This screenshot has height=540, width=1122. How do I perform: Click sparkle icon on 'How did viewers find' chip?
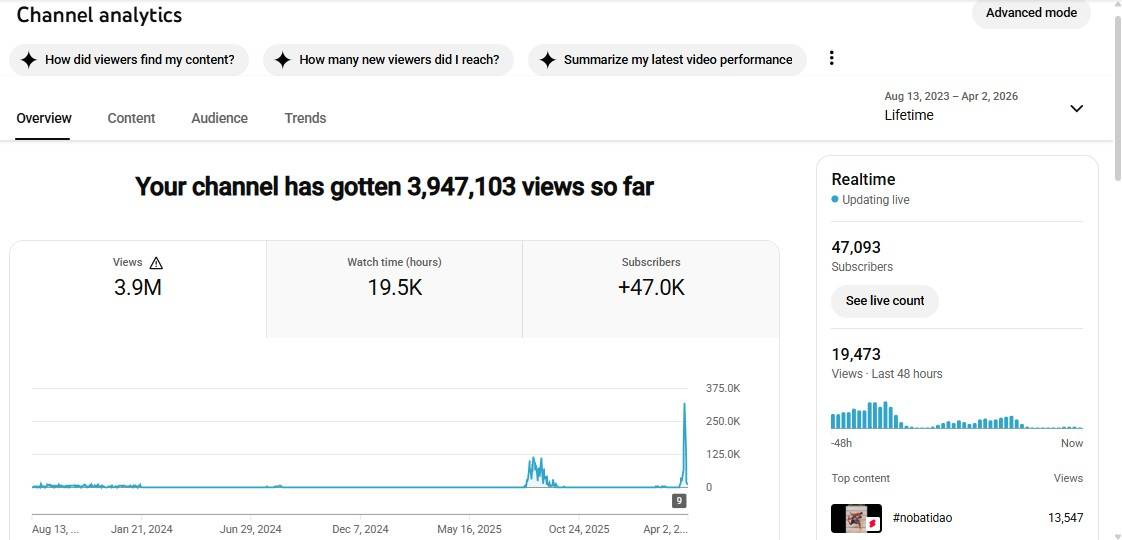29,60
